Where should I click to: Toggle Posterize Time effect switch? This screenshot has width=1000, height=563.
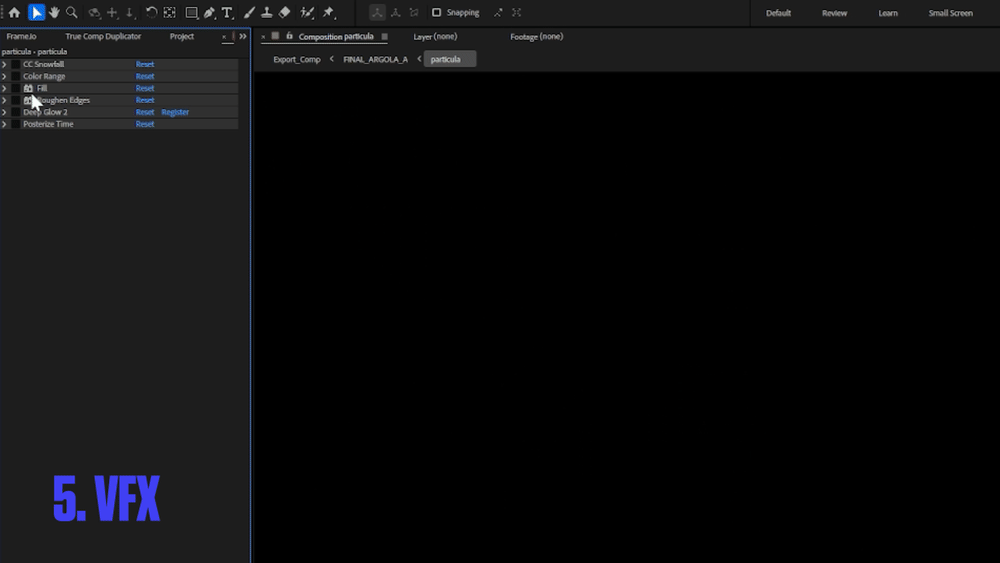15,124
